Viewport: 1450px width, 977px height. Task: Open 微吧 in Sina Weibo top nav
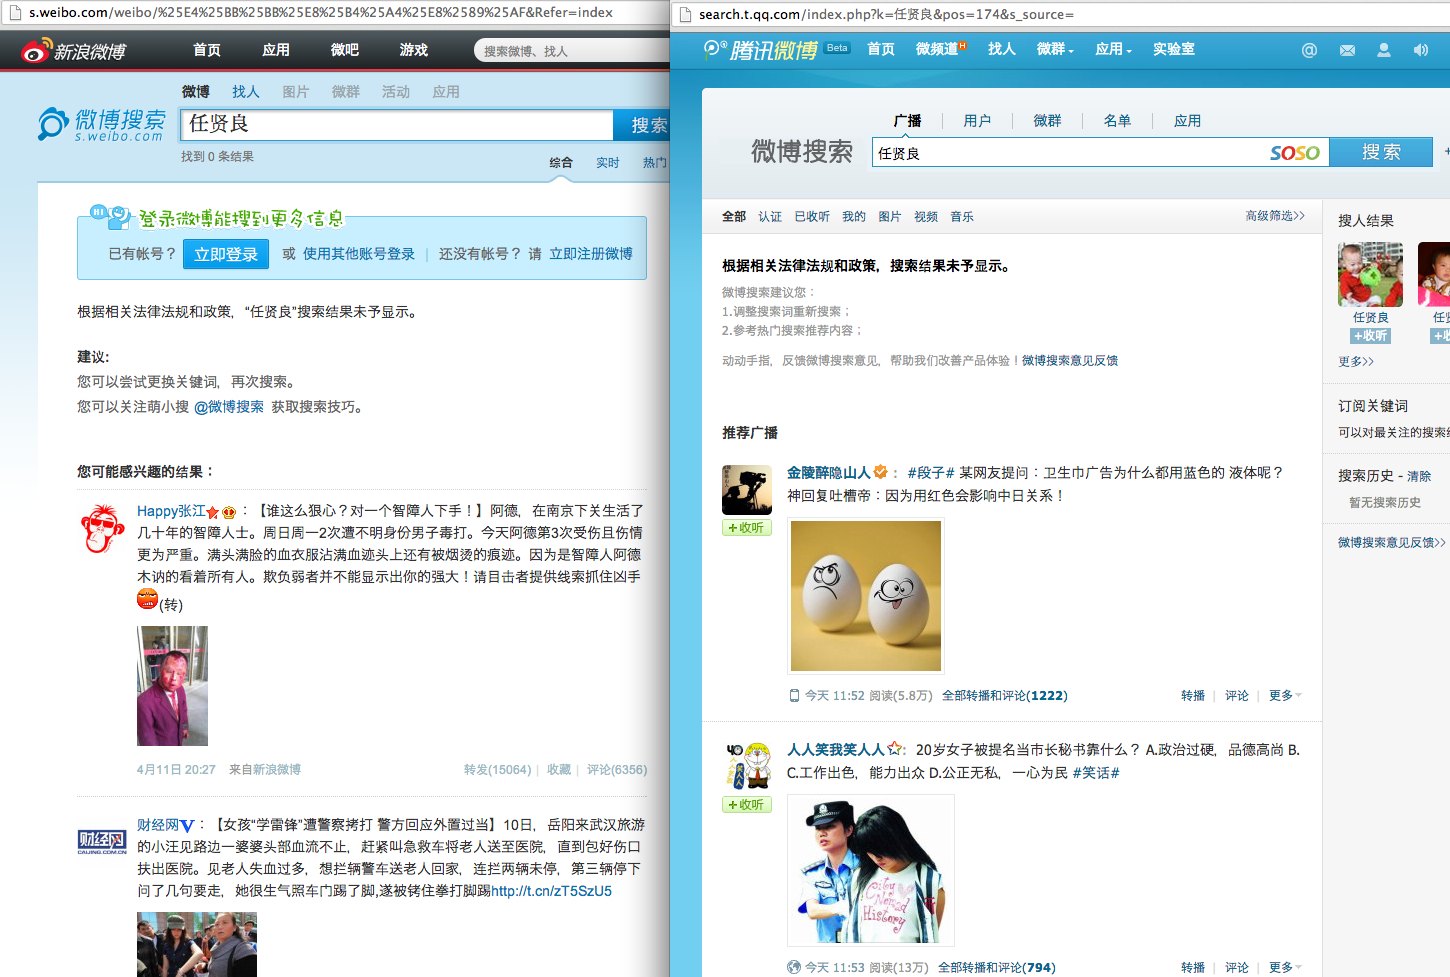pyautogui.click(x=345, y=50)
